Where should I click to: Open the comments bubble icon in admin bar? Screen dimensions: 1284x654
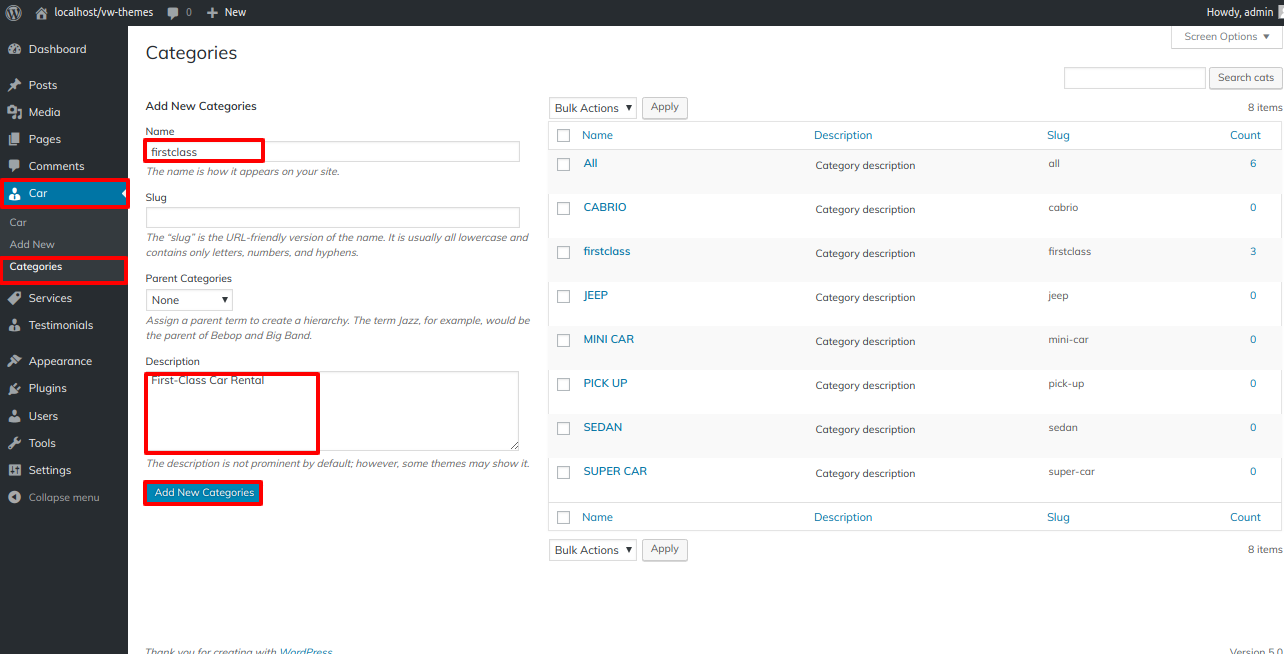tap(174, 12)
